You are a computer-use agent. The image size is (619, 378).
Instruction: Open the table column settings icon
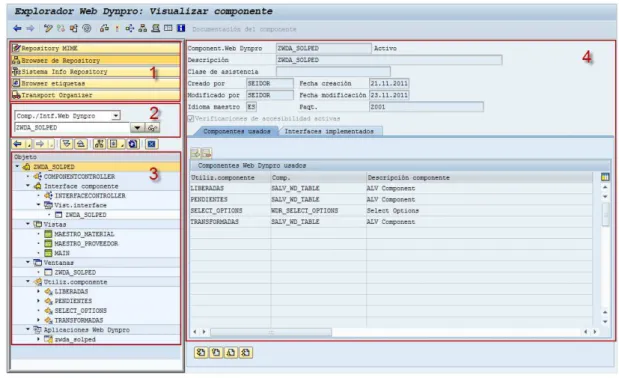[605, 177]
